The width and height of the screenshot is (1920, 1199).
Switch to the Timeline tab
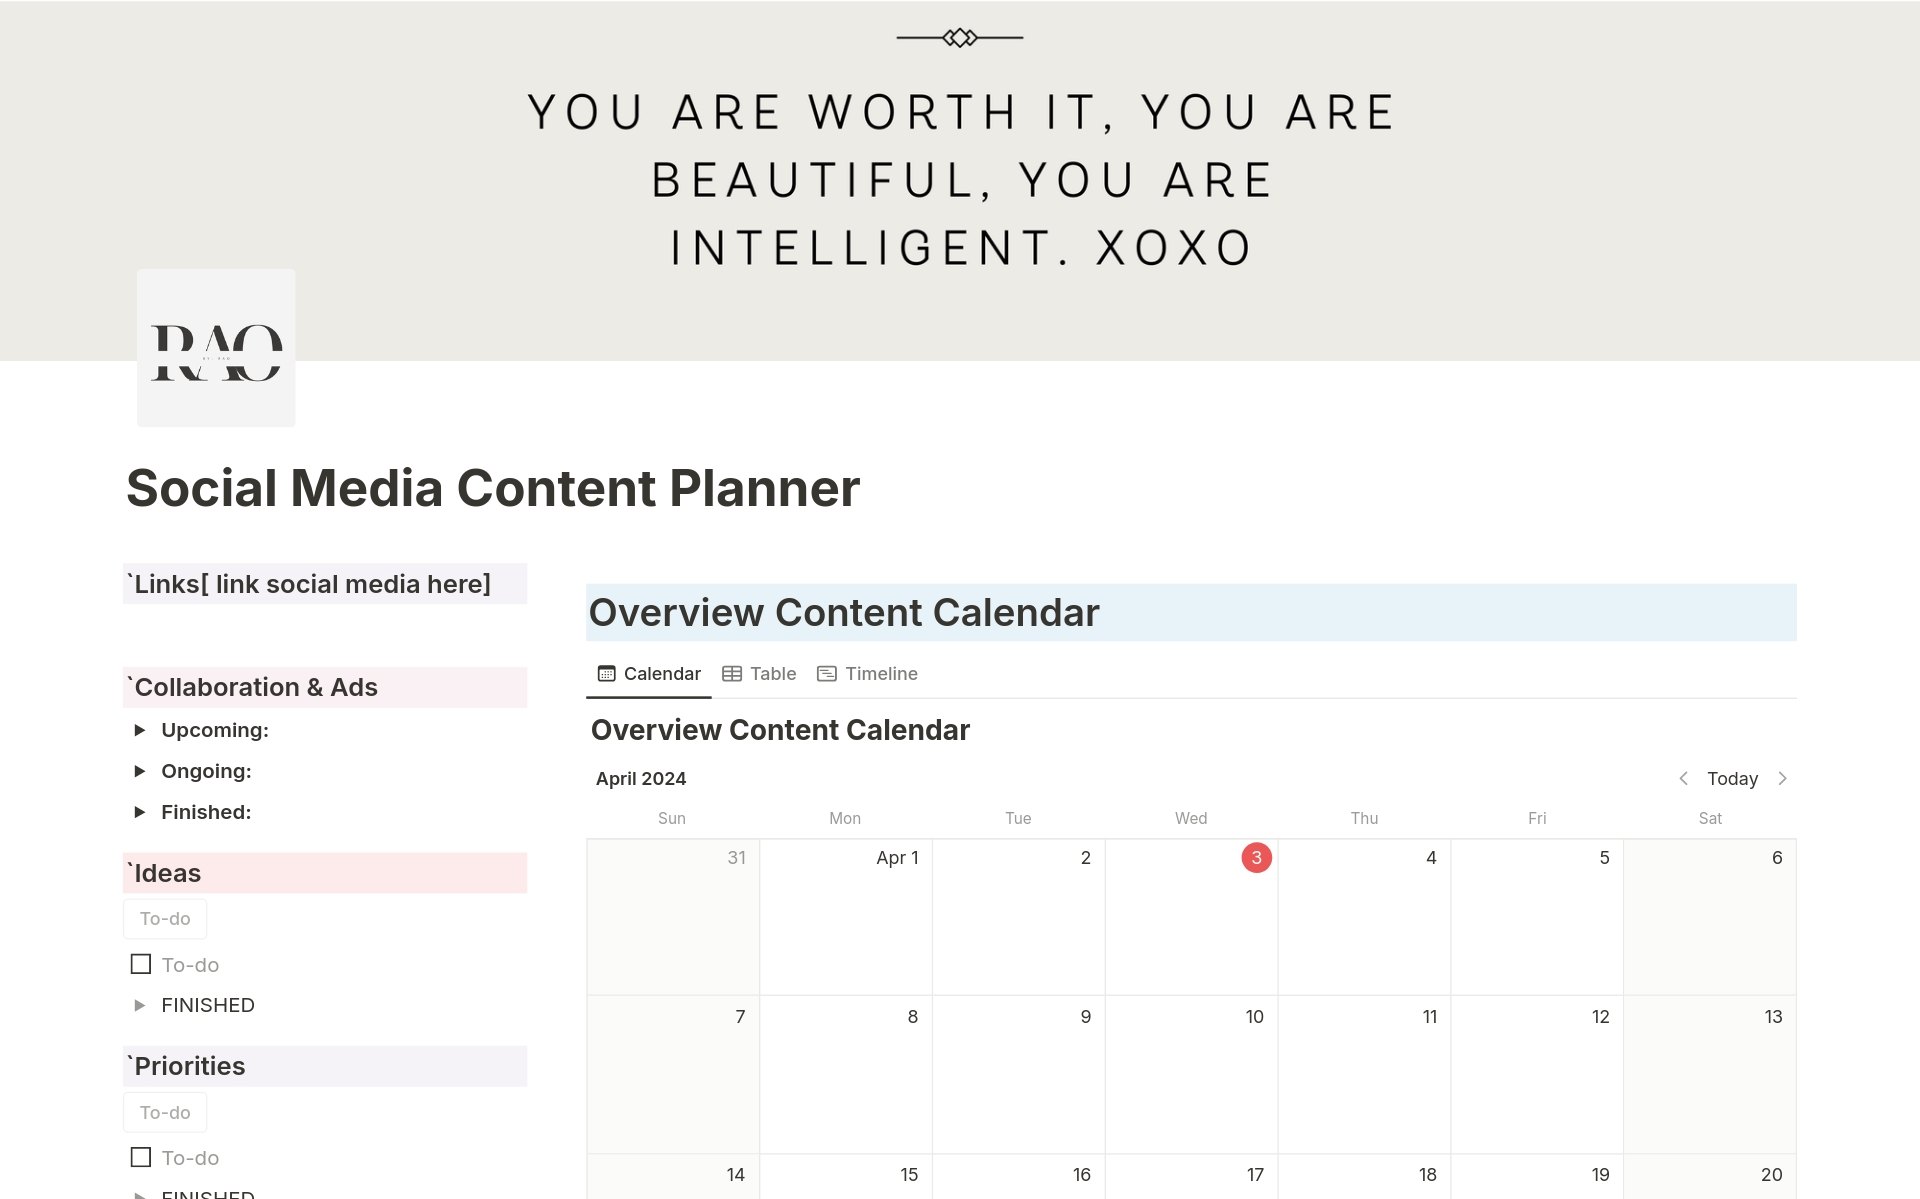tap(880, 673)
